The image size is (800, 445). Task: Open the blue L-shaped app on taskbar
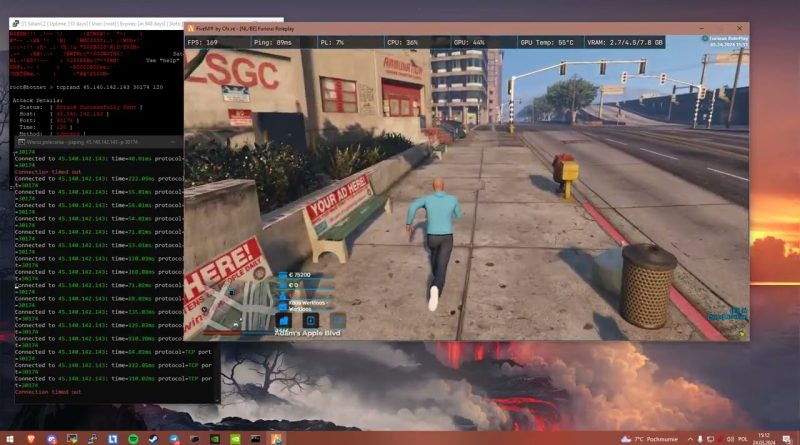click(x=113, y=439)
